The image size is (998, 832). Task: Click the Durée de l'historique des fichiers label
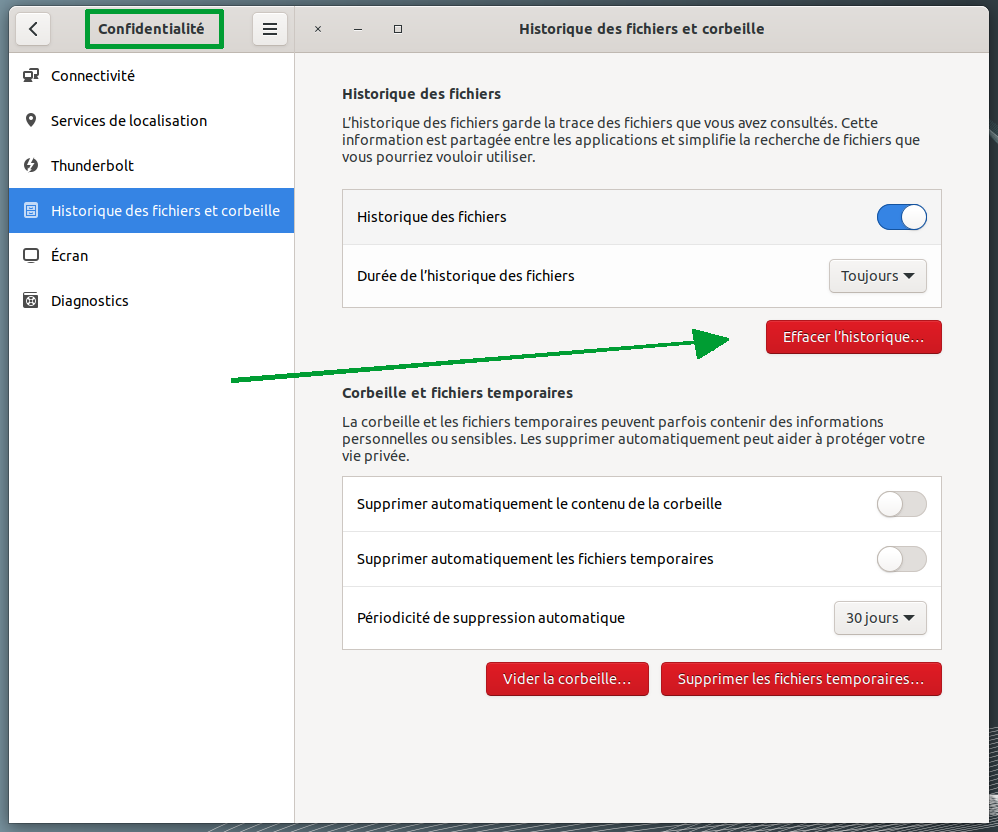pos(465,276)
